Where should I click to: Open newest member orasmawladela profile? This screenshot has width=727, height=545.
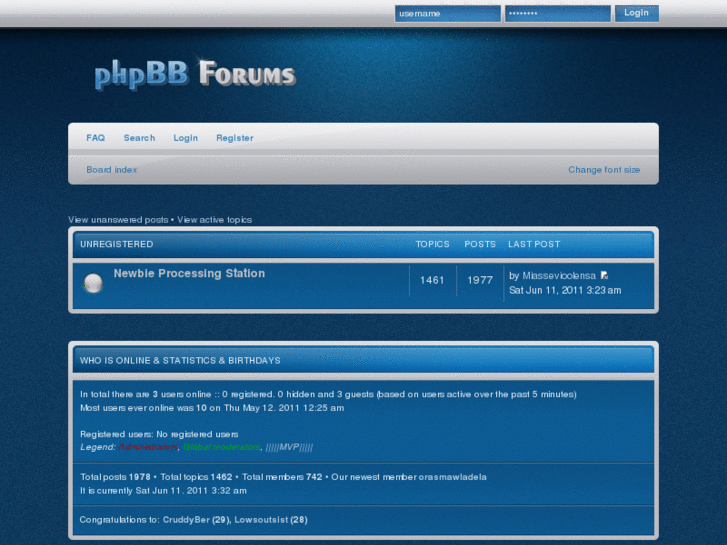tap(453, 477)
